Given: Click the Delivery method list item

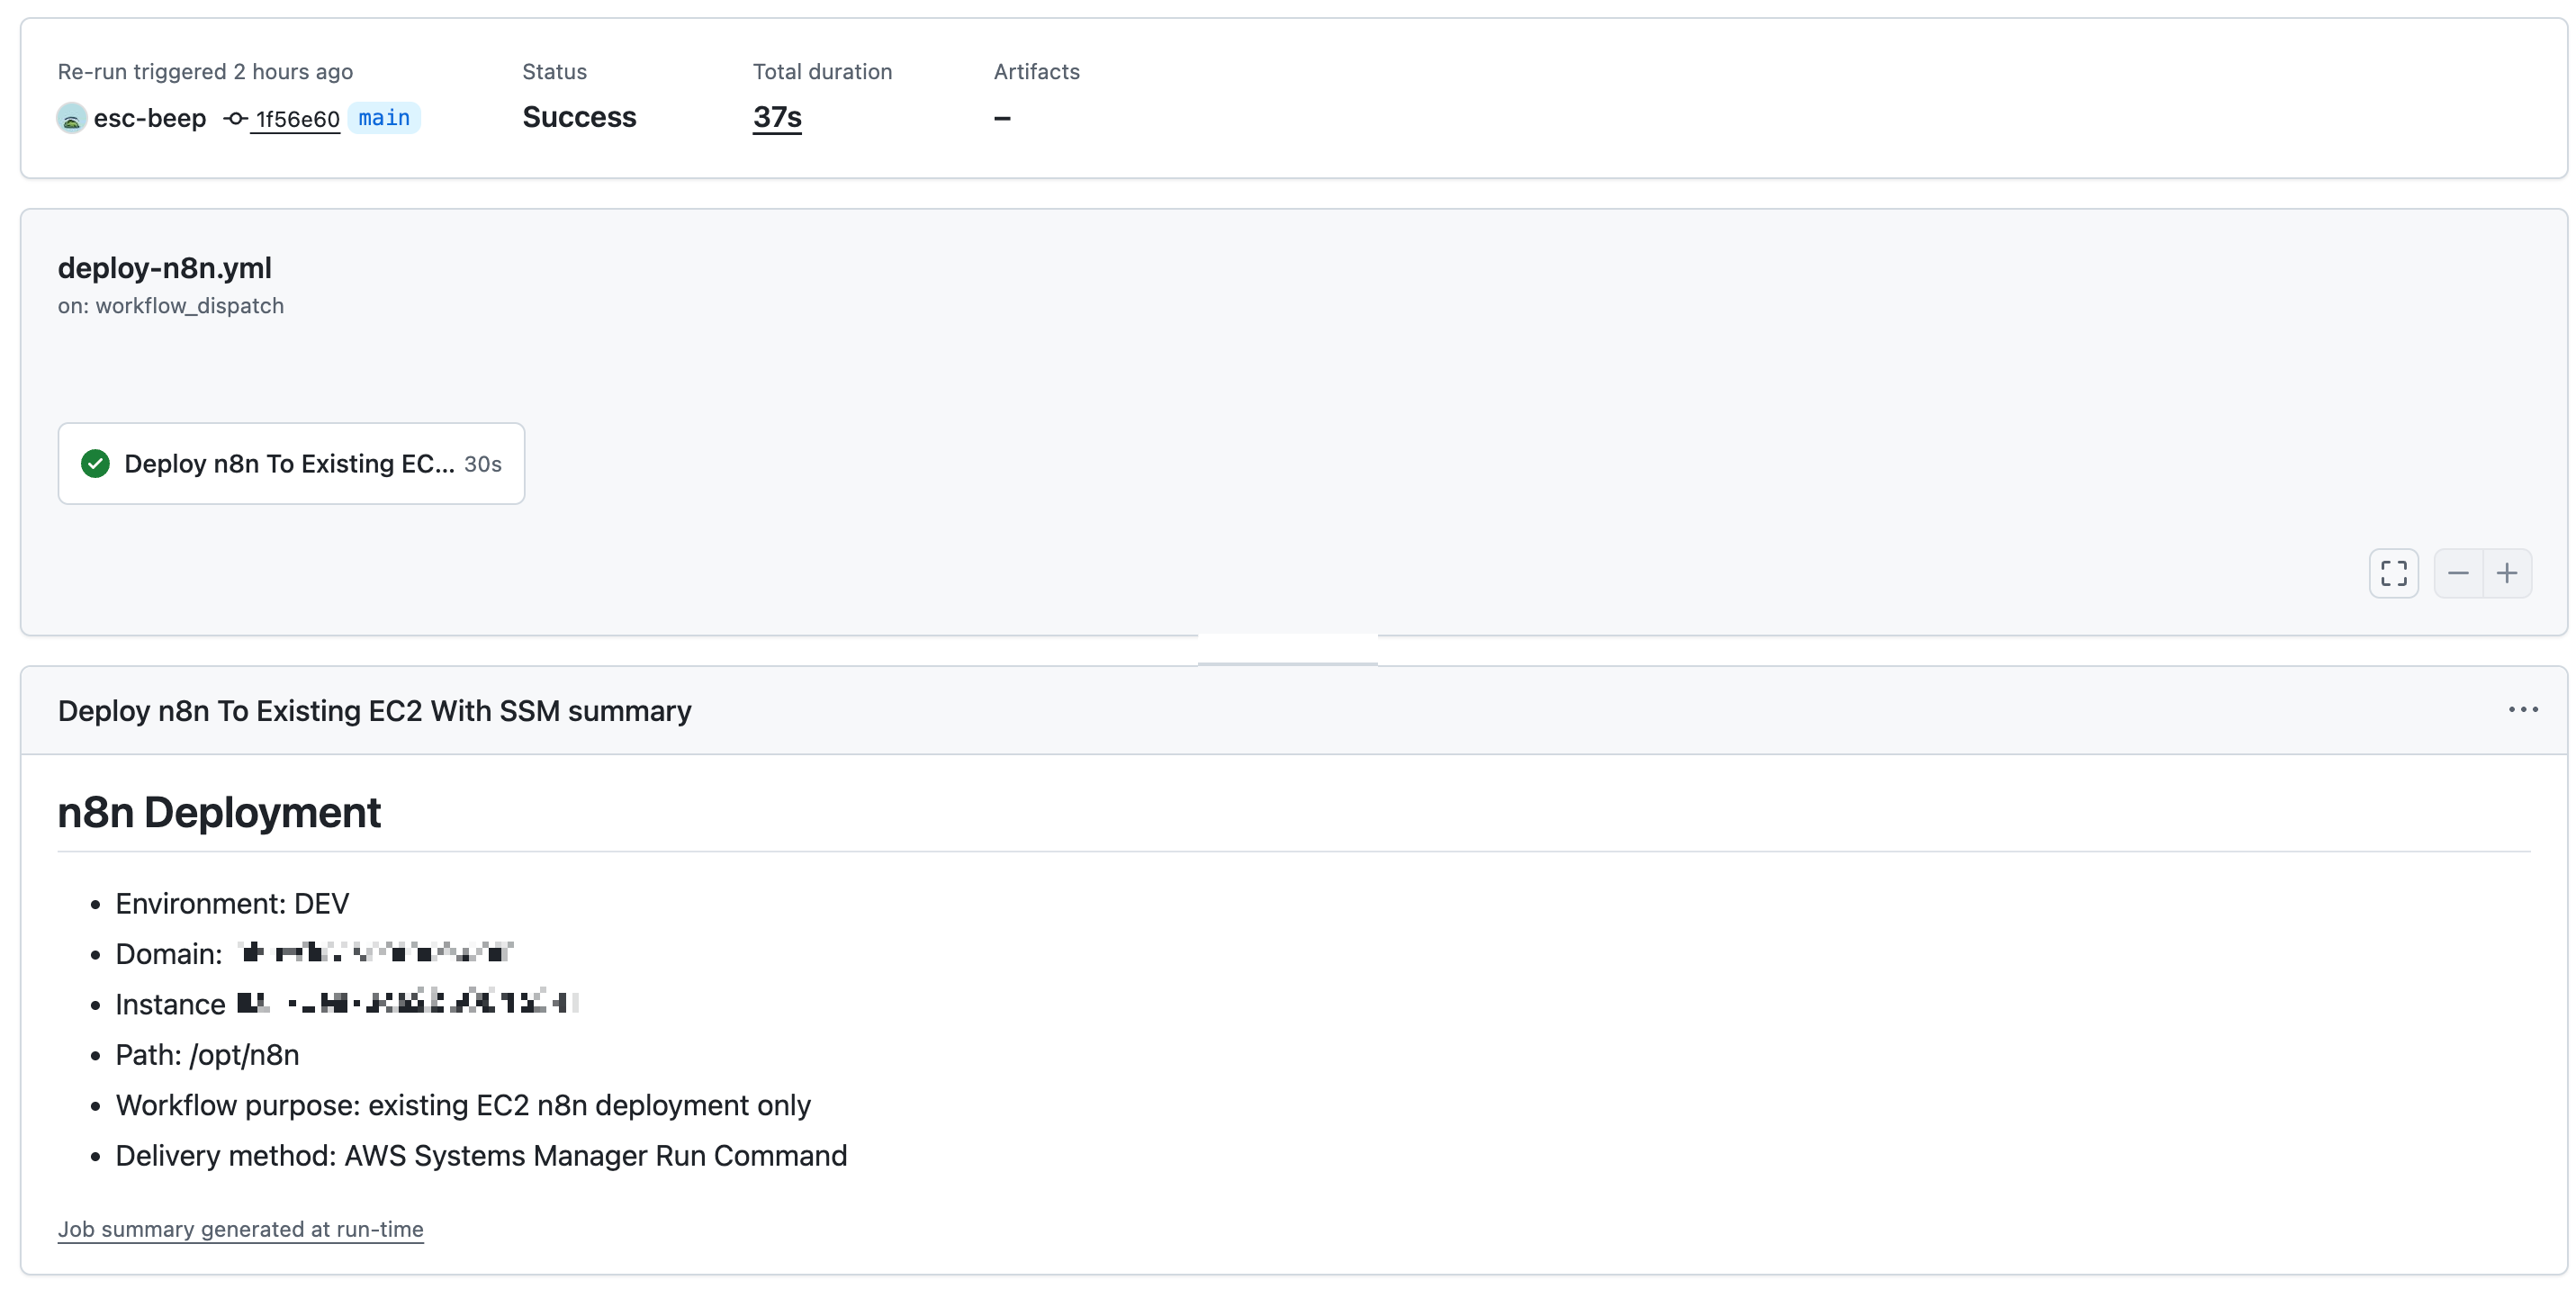Looking at the screenshot, I should pos(481,1156).
